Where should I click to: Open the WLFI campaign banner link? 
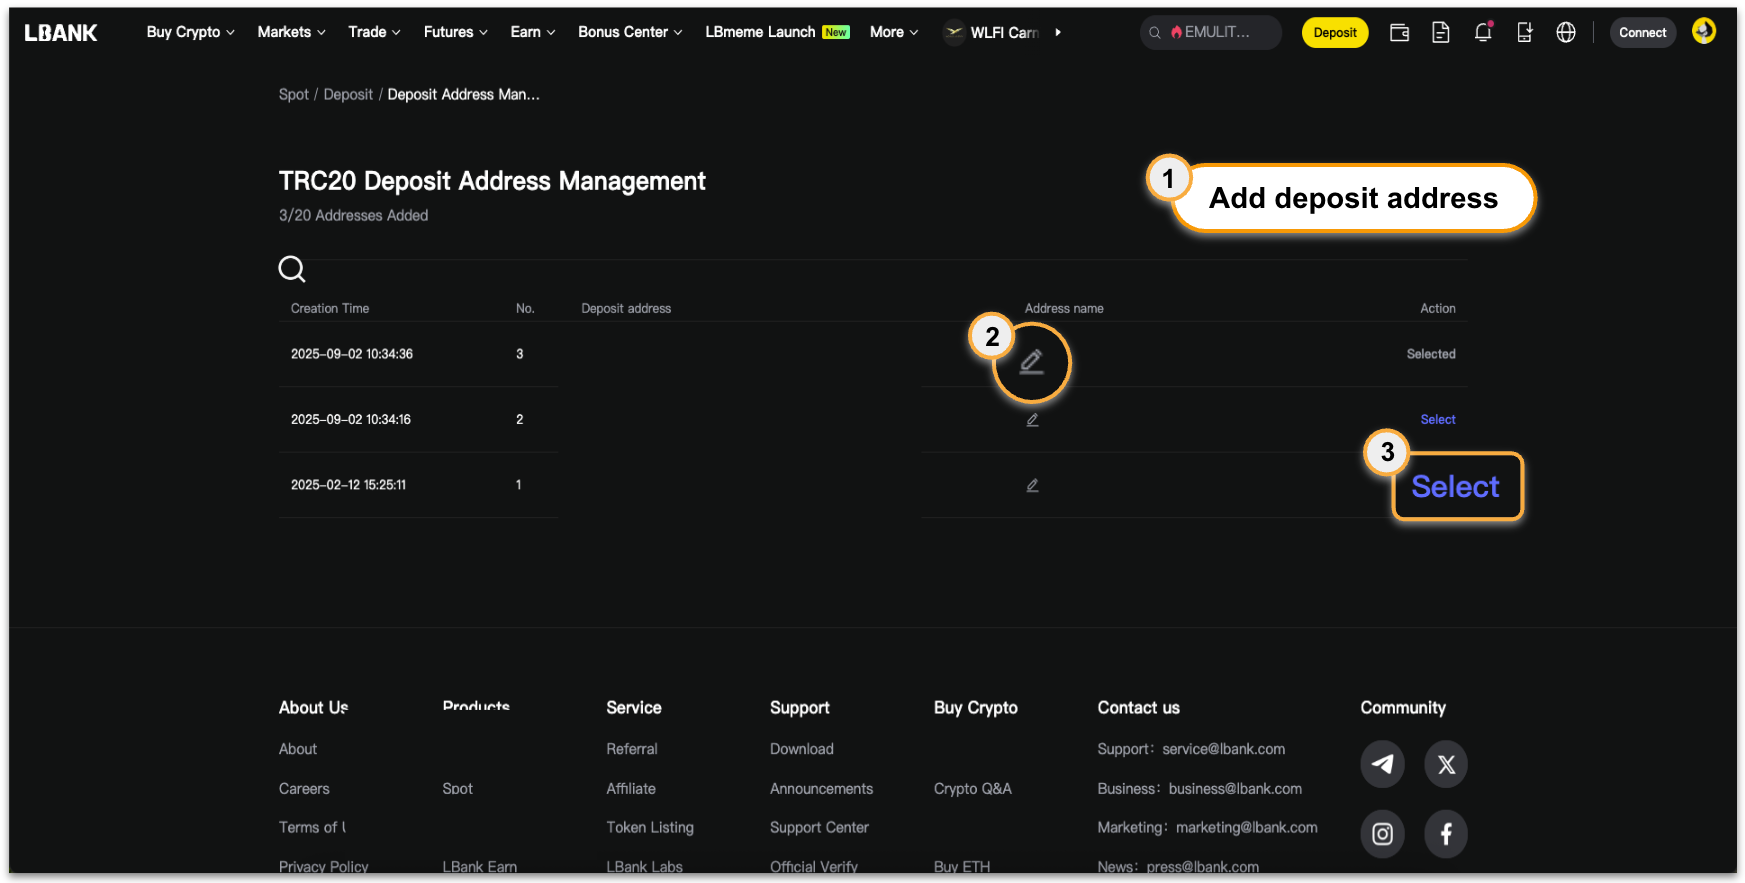click(x=992, y=32)
